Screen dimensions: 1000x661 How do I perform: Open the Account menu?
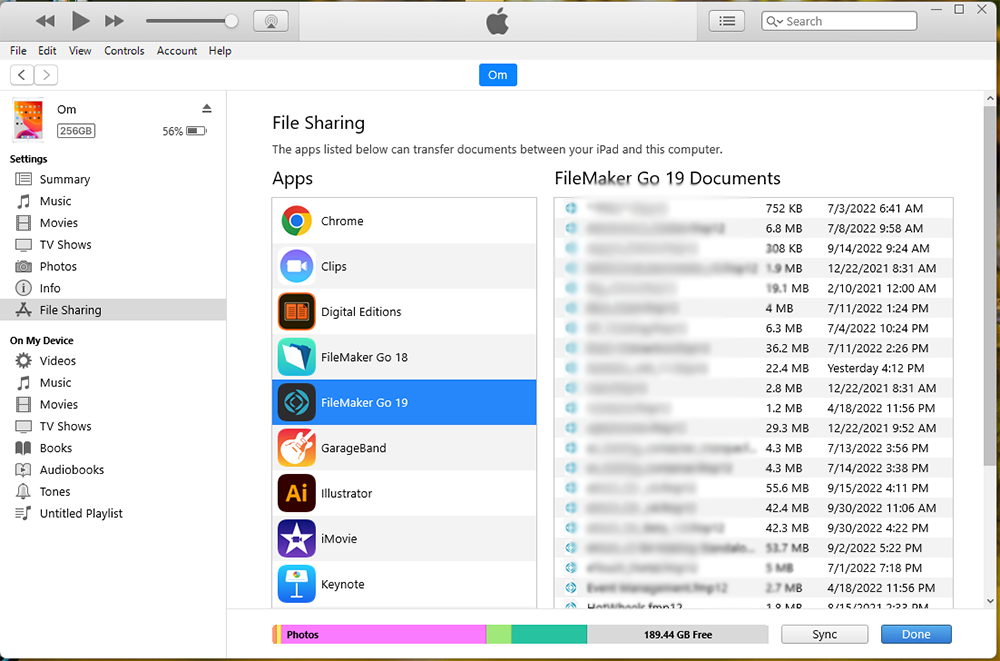[x=177, y=50]
